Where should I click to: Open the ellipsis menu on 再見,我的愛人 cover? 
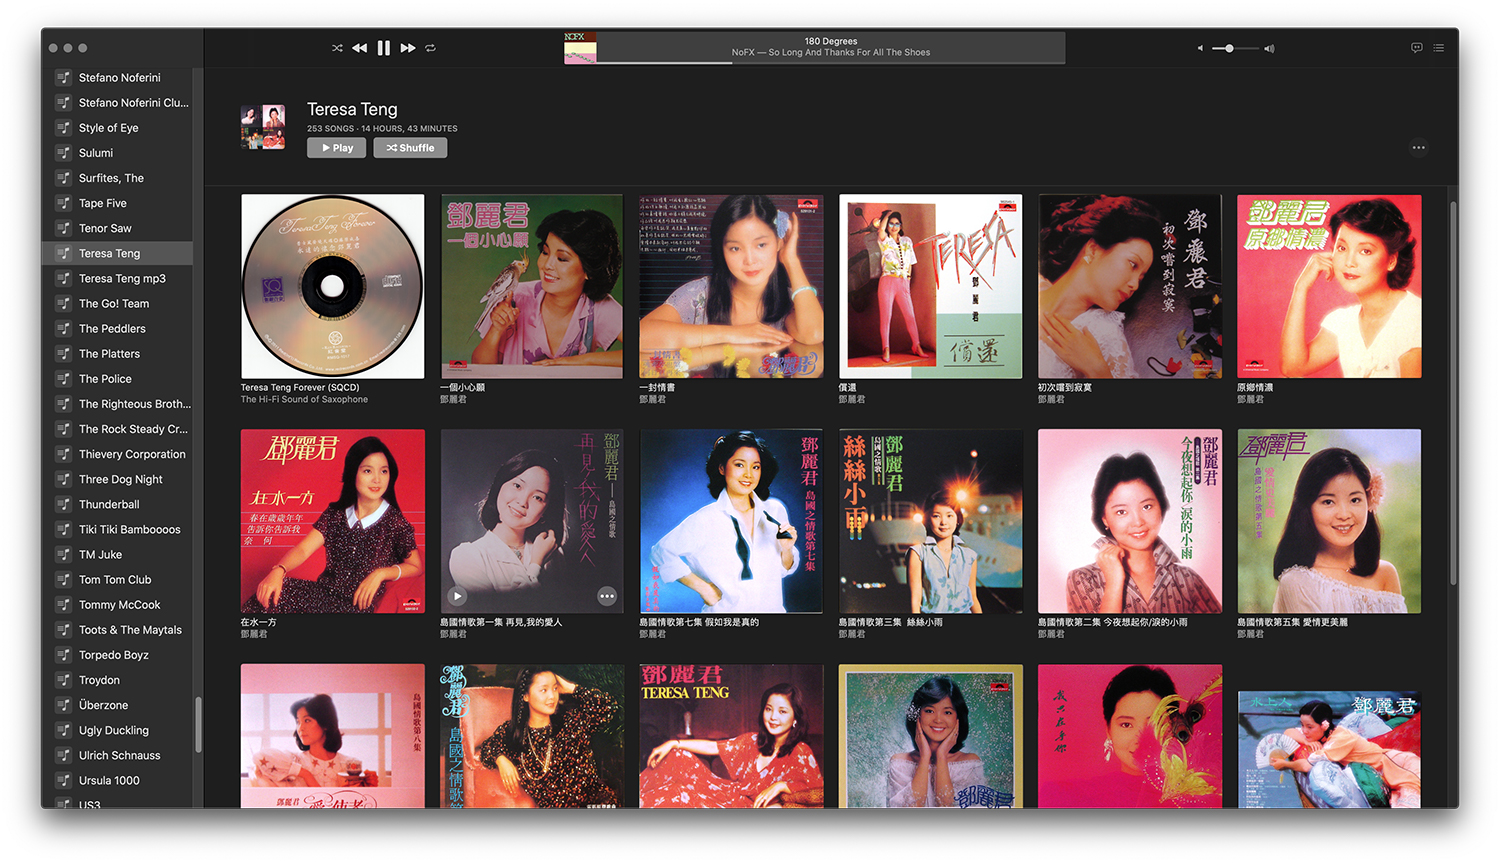(x=607, y=596)
